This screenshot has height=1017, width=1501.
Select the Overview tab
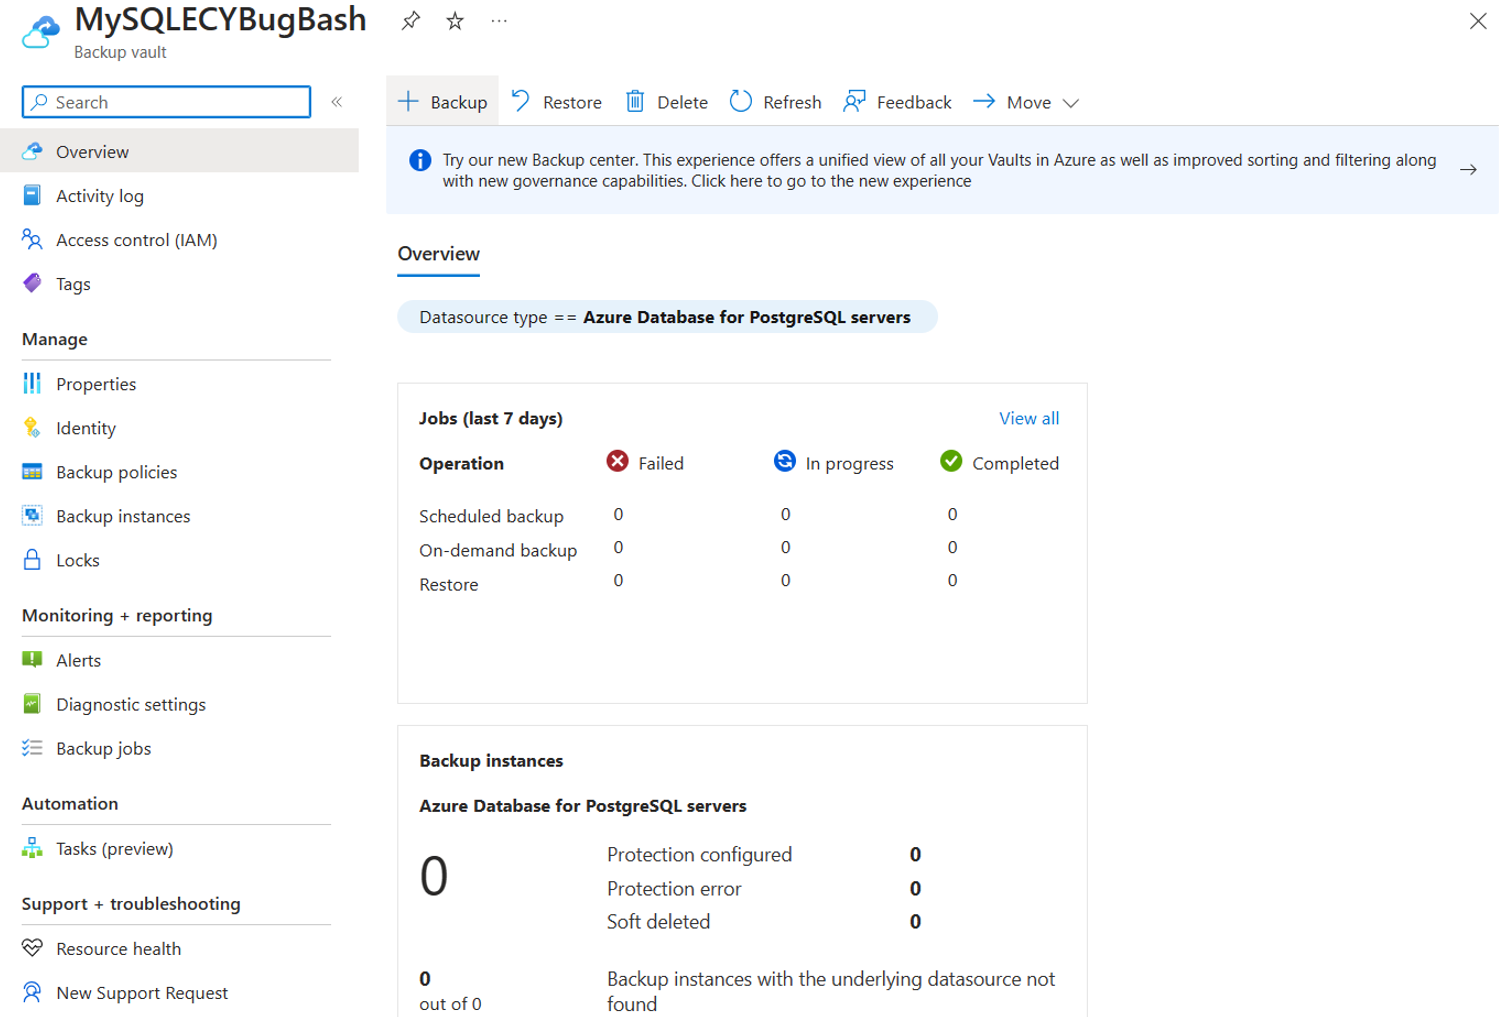pyautogui.click(x=438, y=254)
